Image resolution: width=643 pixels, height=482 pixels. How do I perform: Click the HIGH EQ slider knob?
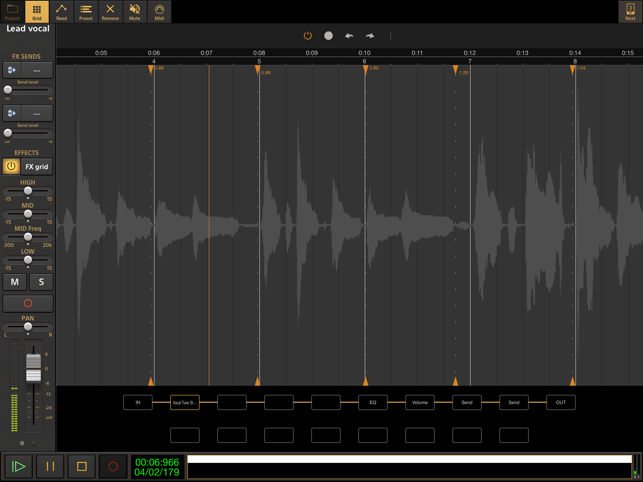28,191
